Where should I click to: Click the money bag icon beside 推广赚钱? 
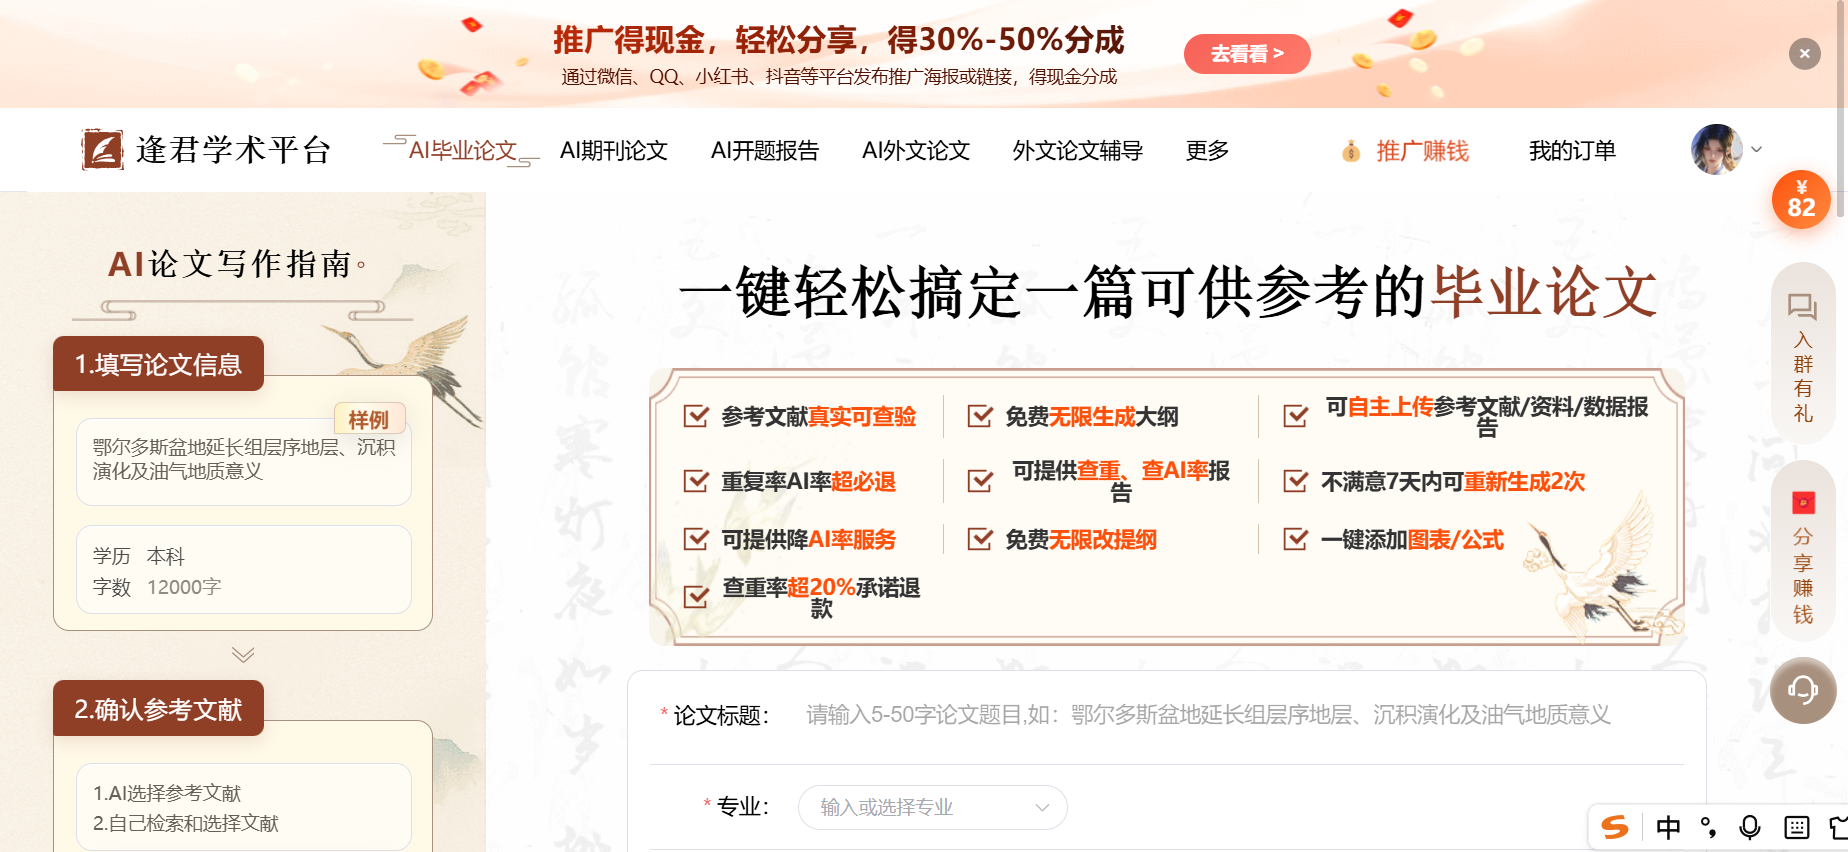point(1351,151)
